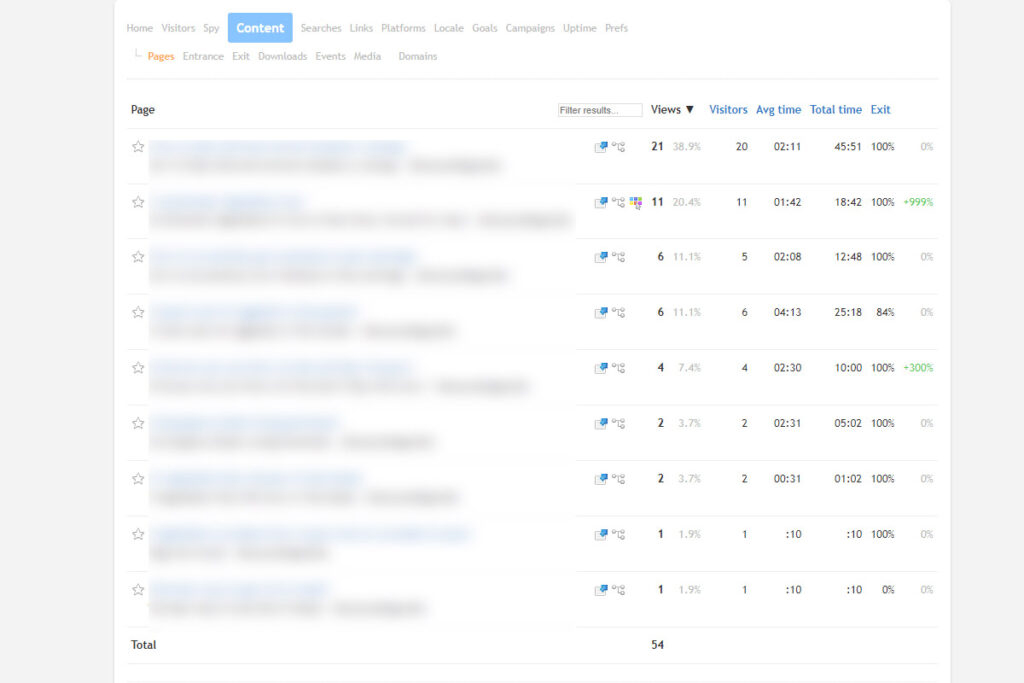Viewport: 1024px width, 683px height.
Task: Click path tree icon in 11-views row
Action: coord(618,202)
